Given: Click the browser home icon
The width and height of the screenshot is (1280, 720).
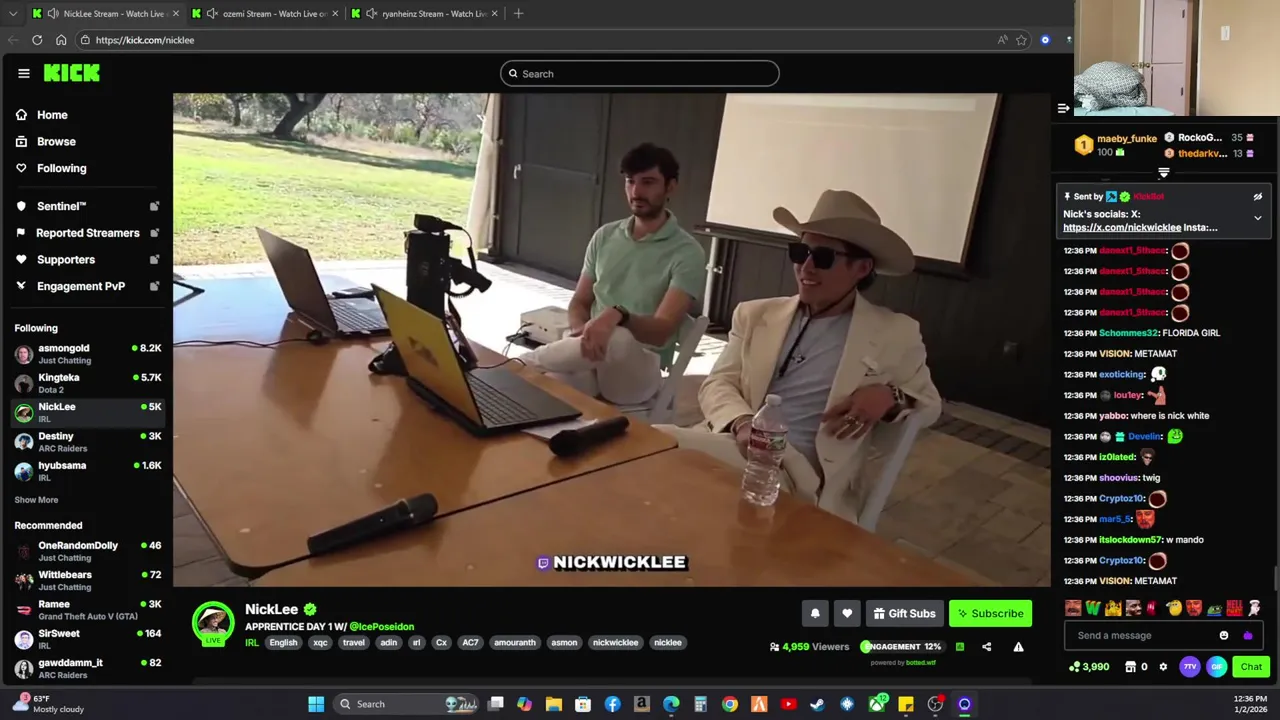Looking at the screenshot, I should (61, 40).
